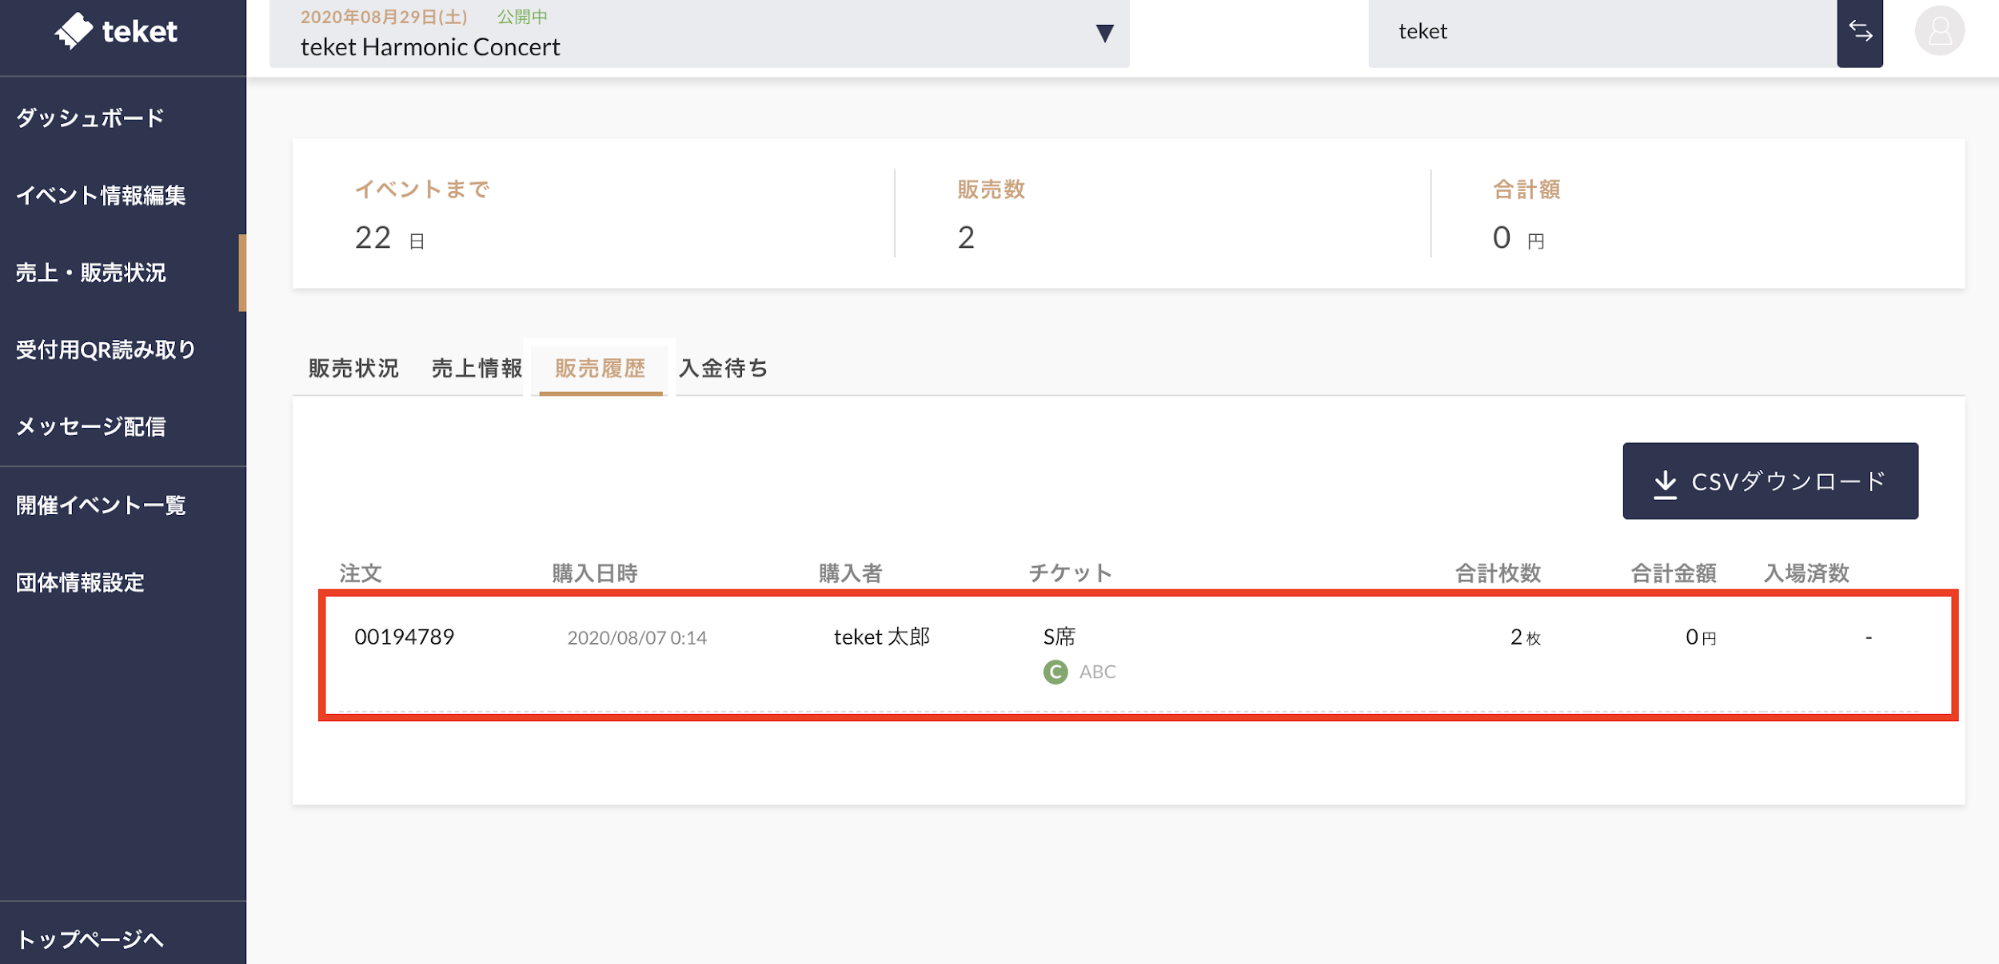Open イベント情報編集 in the sidebar
1999x964 pixels.
(101, 195)
